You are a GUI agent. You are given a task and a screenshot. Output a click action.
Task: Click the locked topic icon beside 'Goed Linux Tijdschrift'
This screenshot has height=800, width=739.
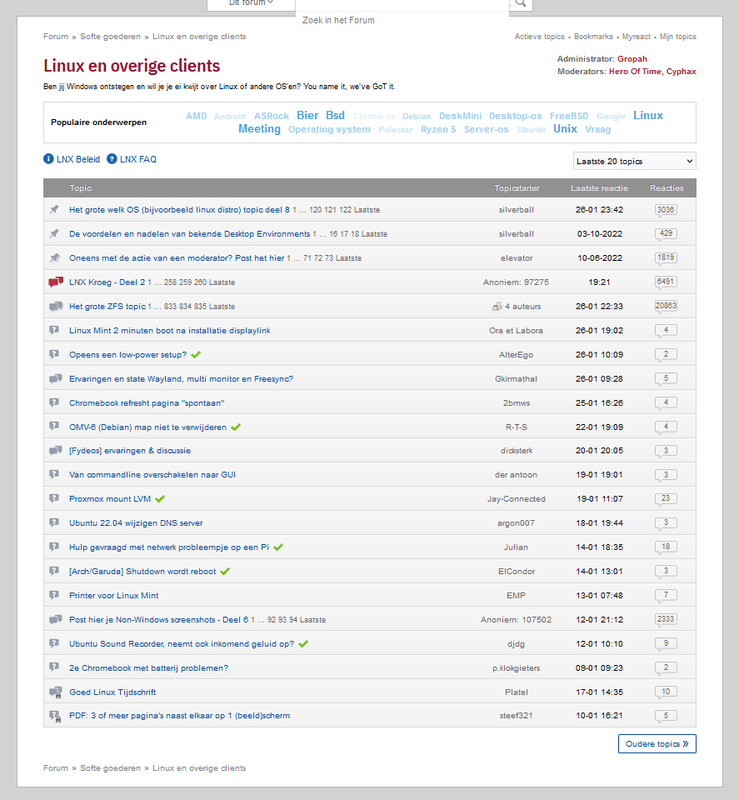click(x=55, y=692)
